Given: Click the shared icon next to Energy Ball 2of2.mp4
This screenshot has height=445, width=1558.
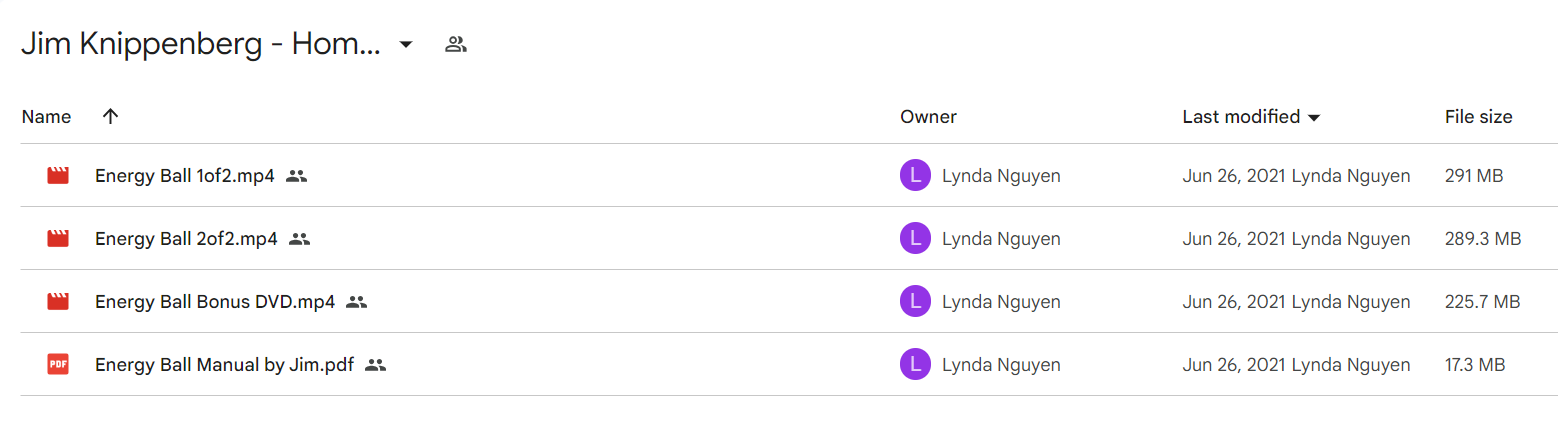Looking at the screenshot, I should coord(300,239).
